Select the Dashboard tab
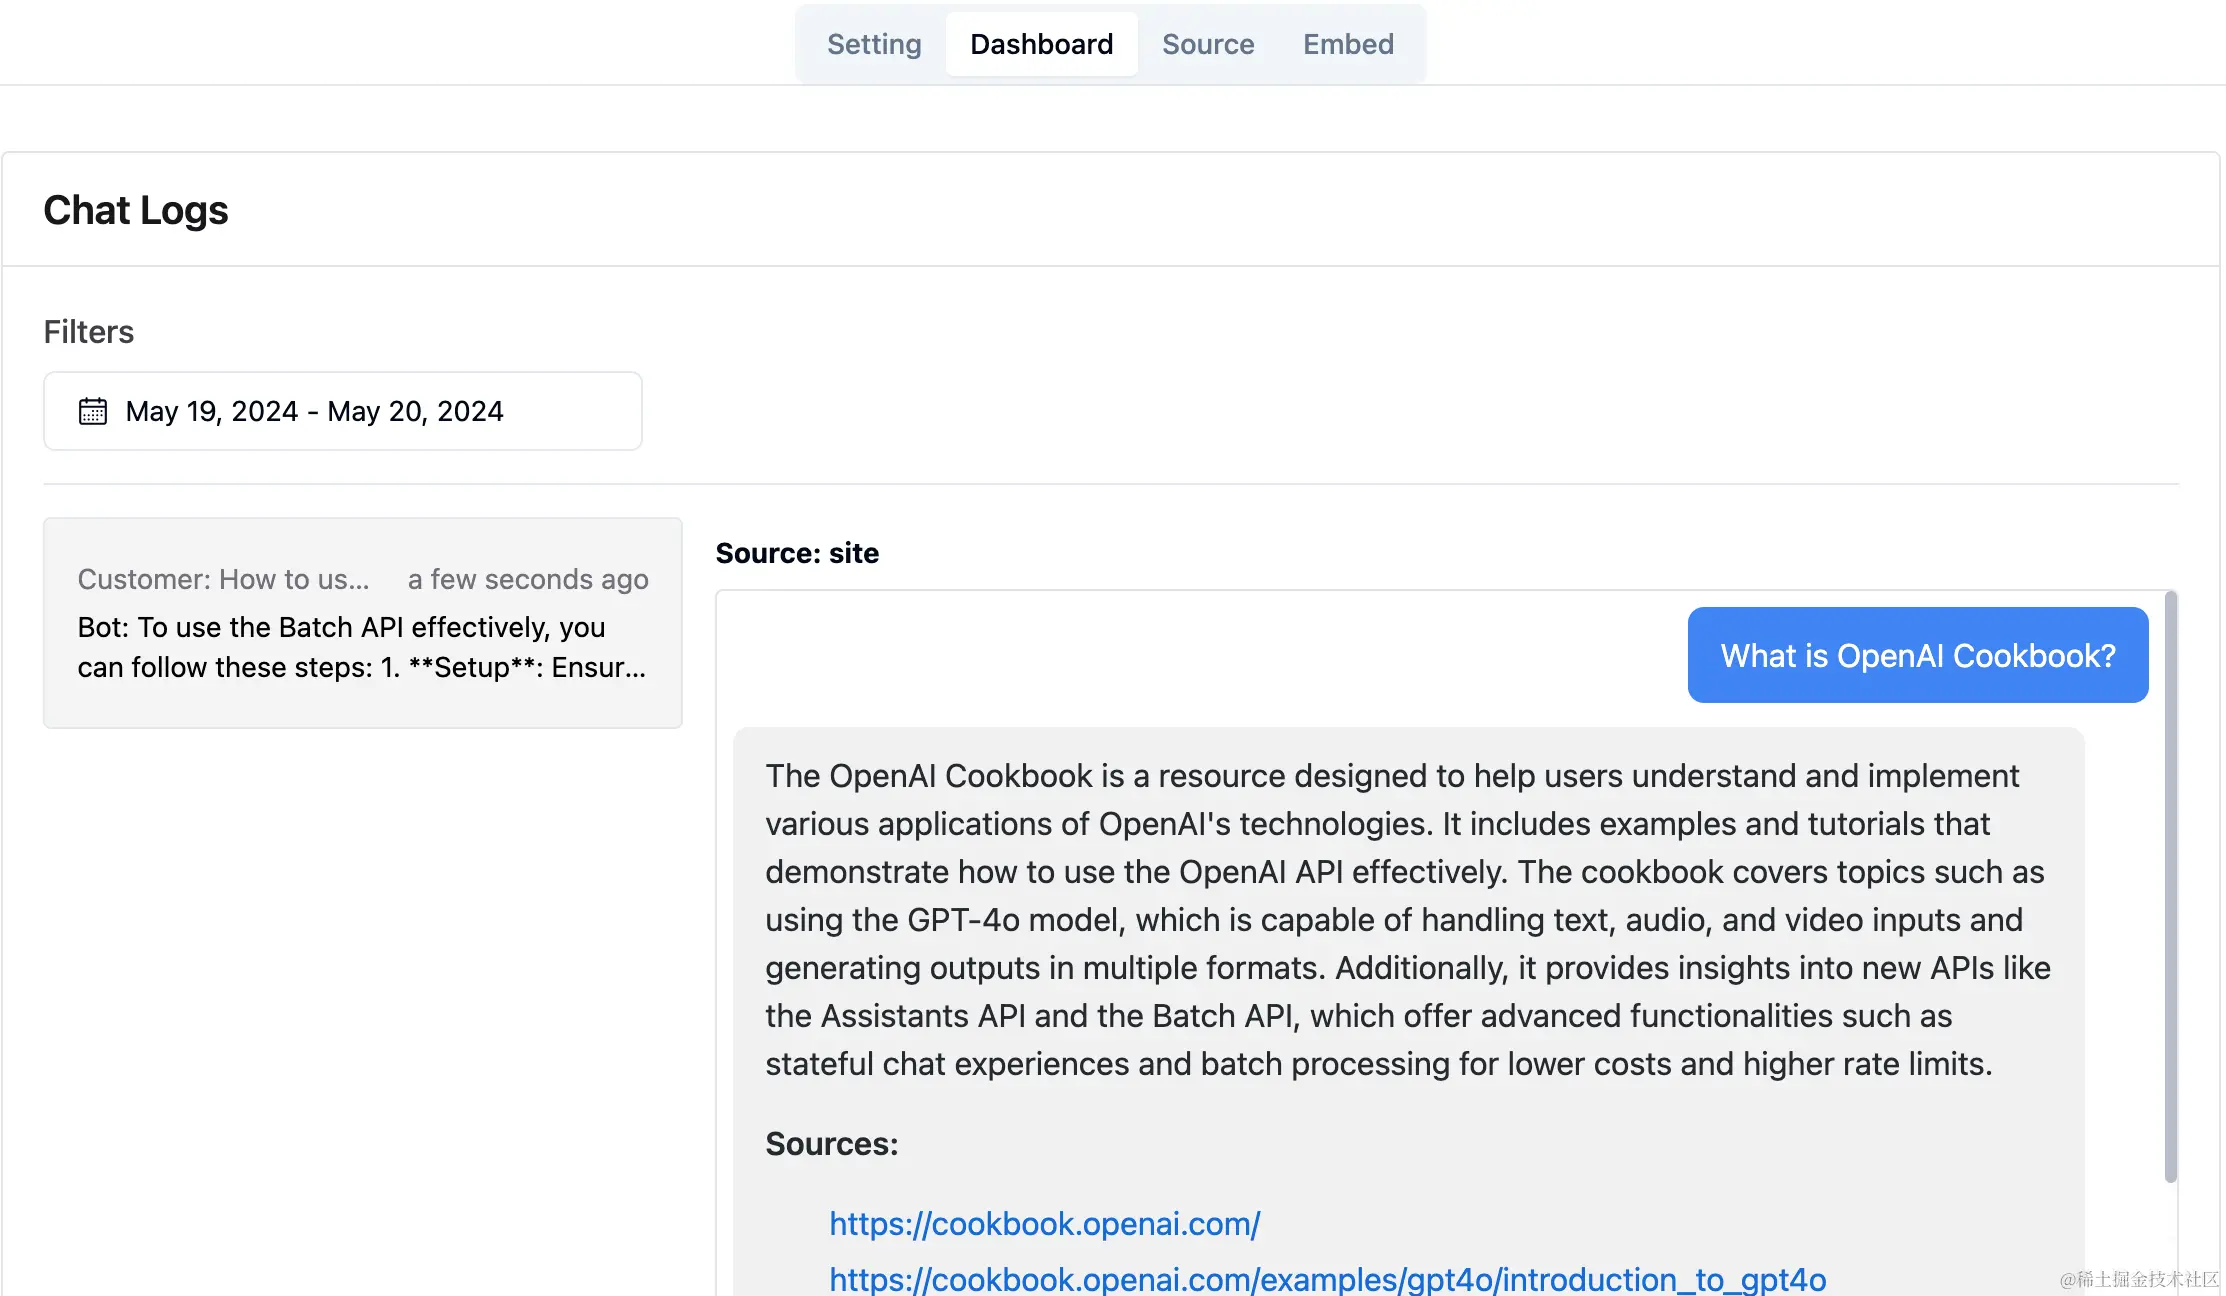This screenshot has height=1296, width=2226. pos(1041,44)
